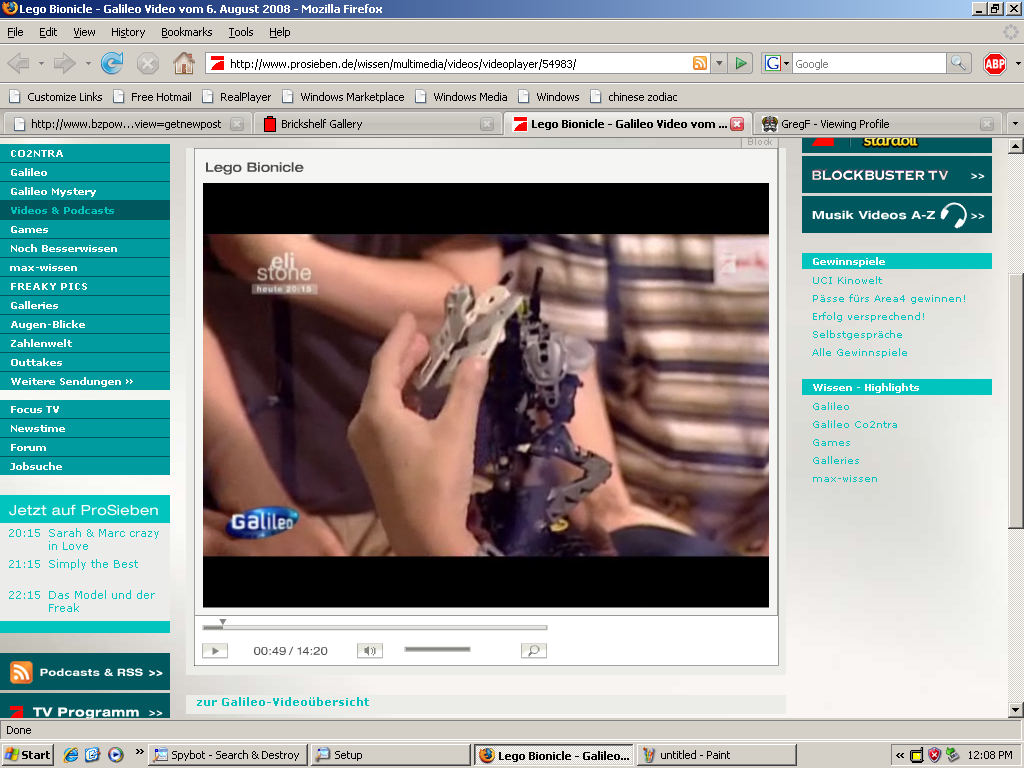Screen dimensions: 1024x768
Task: Click the BLOCKBUSTER TV banner
Action: [x=897, y=175]
